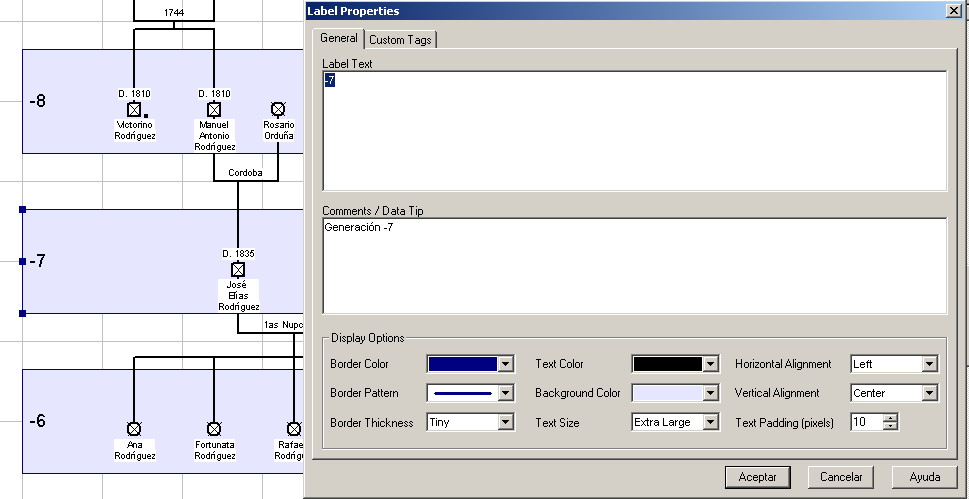Select Victorino Rodríguez person symbol
This screenshot has width=969, height=499.
pos(134,110)
